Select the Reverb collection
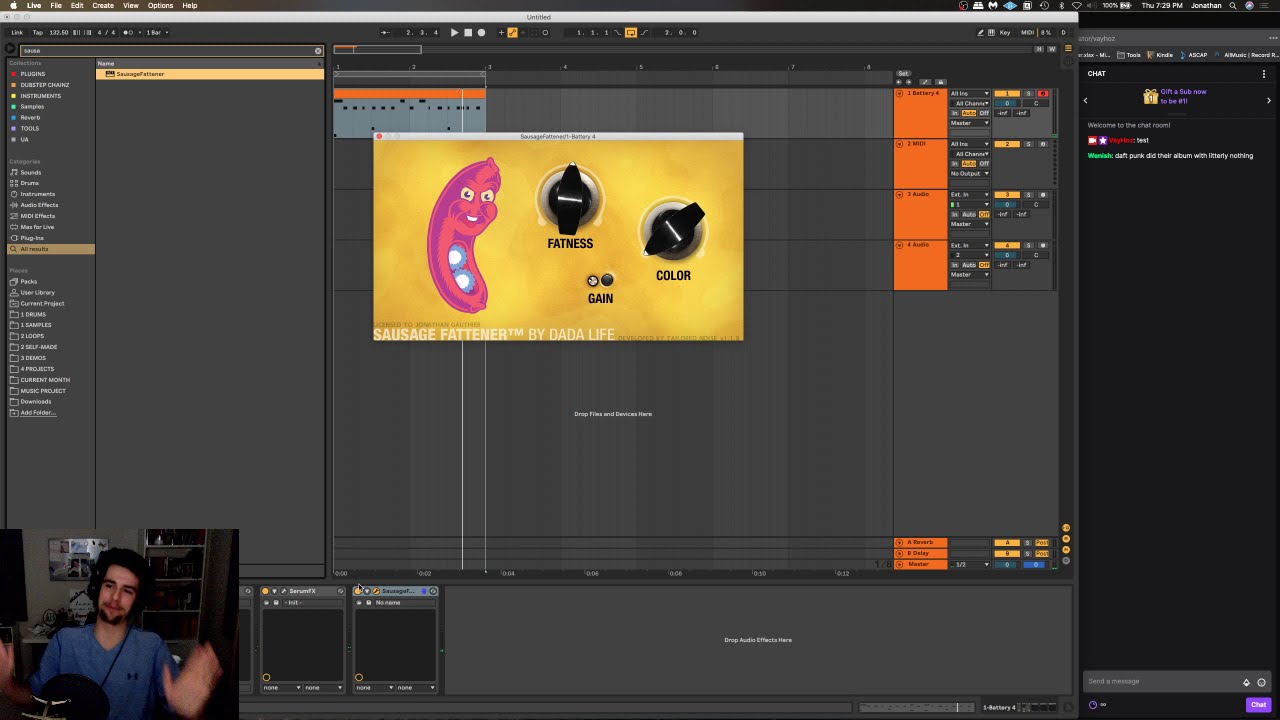 tap(30, 117)
